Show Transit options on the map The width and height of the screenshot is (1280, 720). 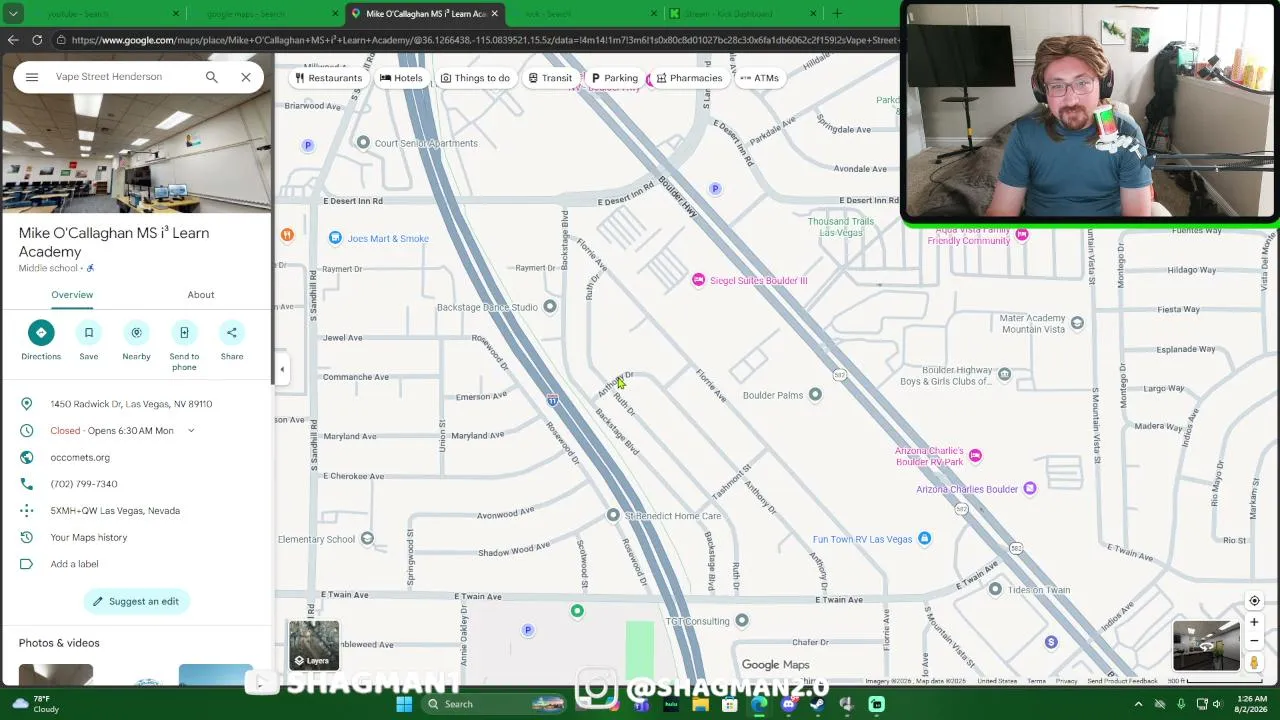[550, 78]
